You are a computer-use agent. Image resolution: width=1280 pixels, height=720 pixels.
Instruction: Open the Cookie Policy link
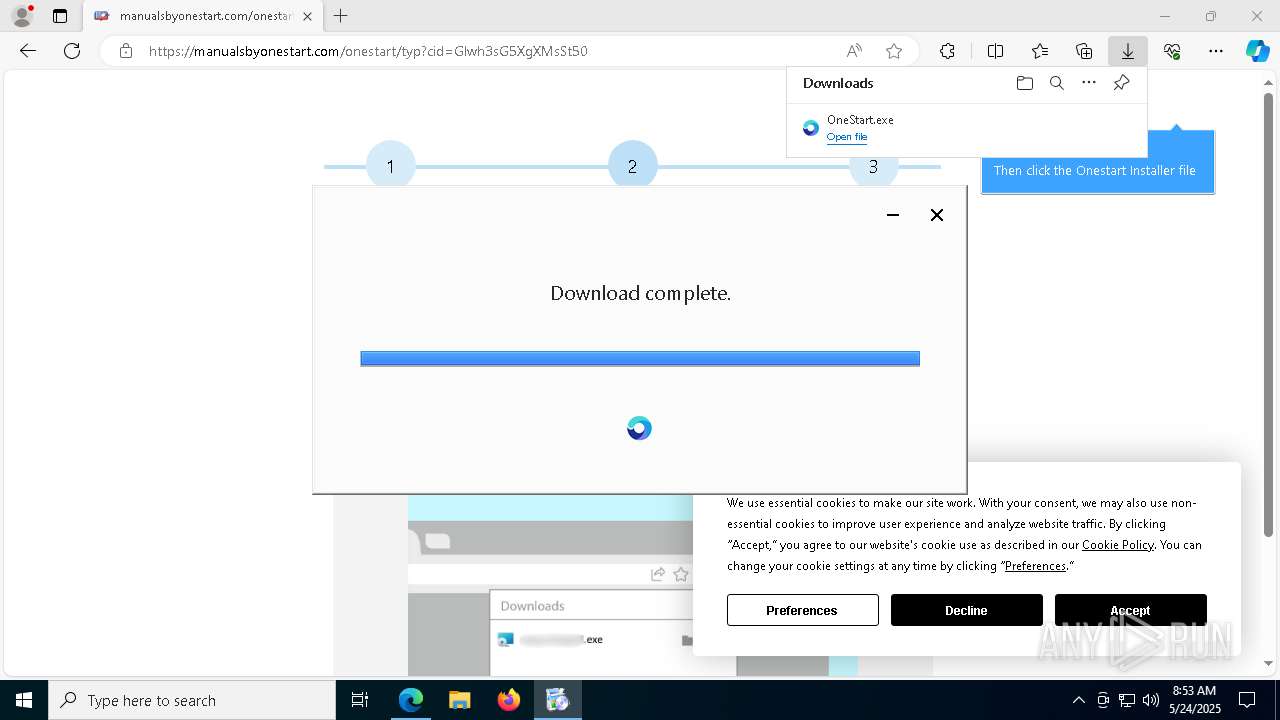(1118, 545)
